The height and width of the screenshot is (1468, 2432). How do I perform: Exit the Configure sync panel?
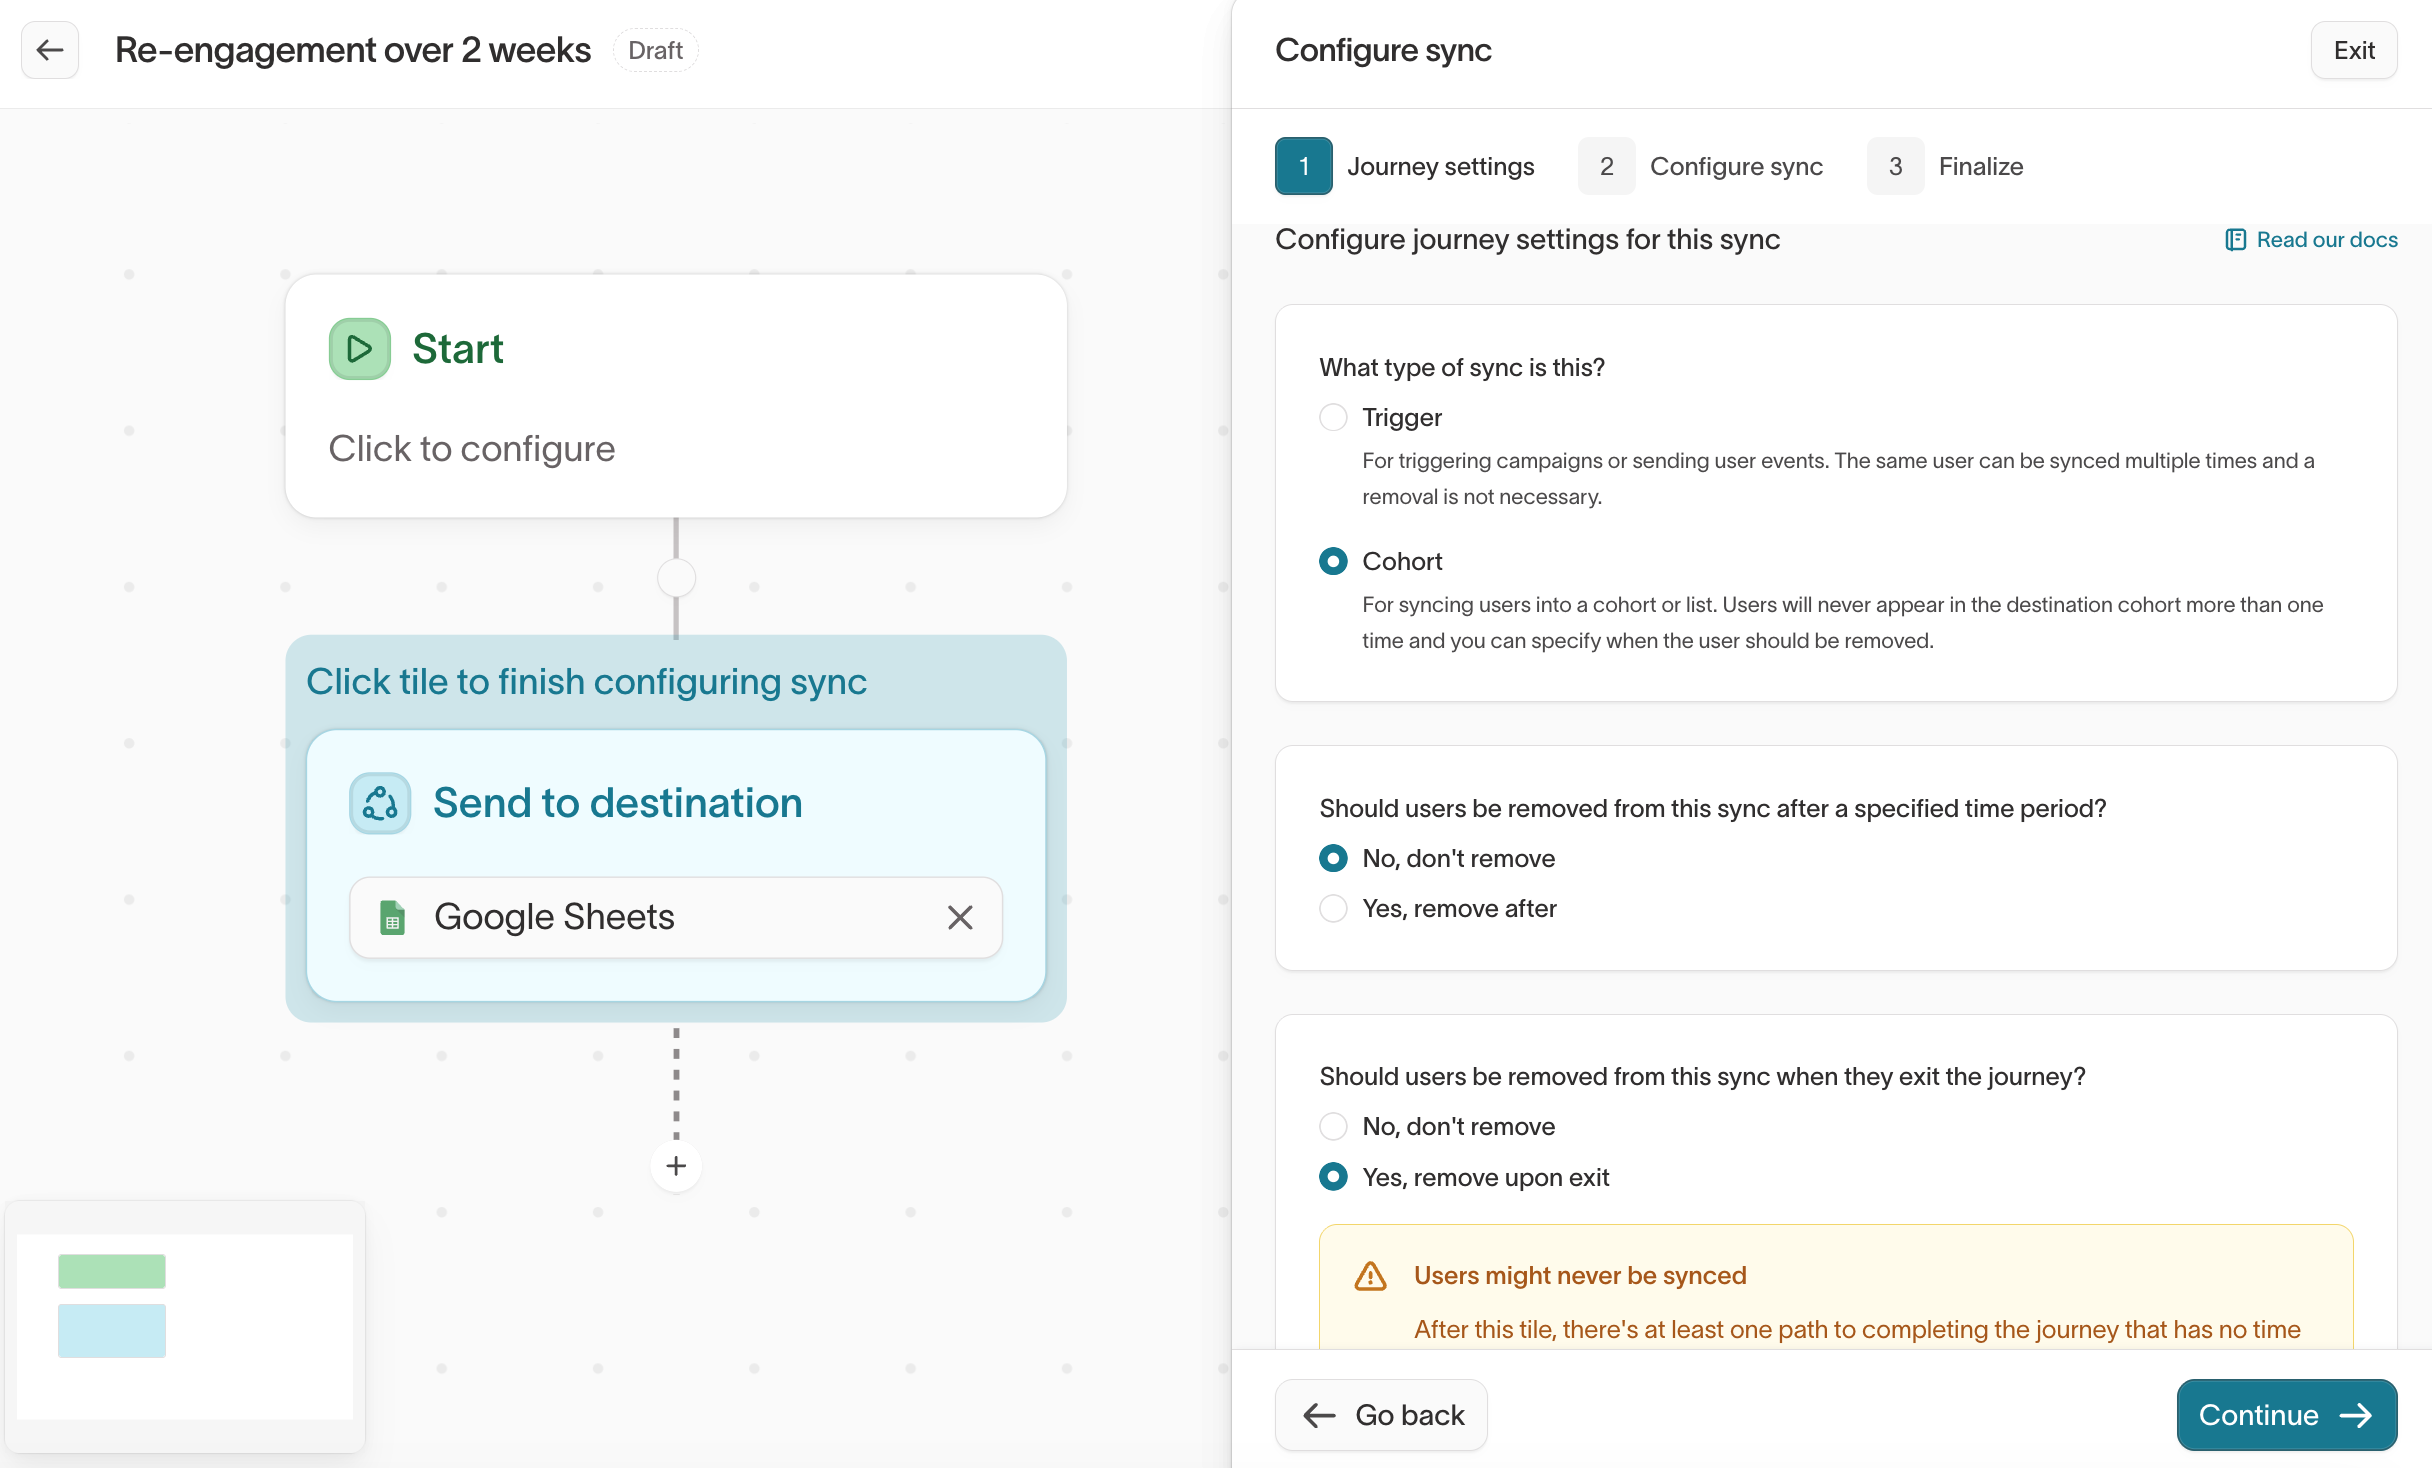pos(2354,50)
